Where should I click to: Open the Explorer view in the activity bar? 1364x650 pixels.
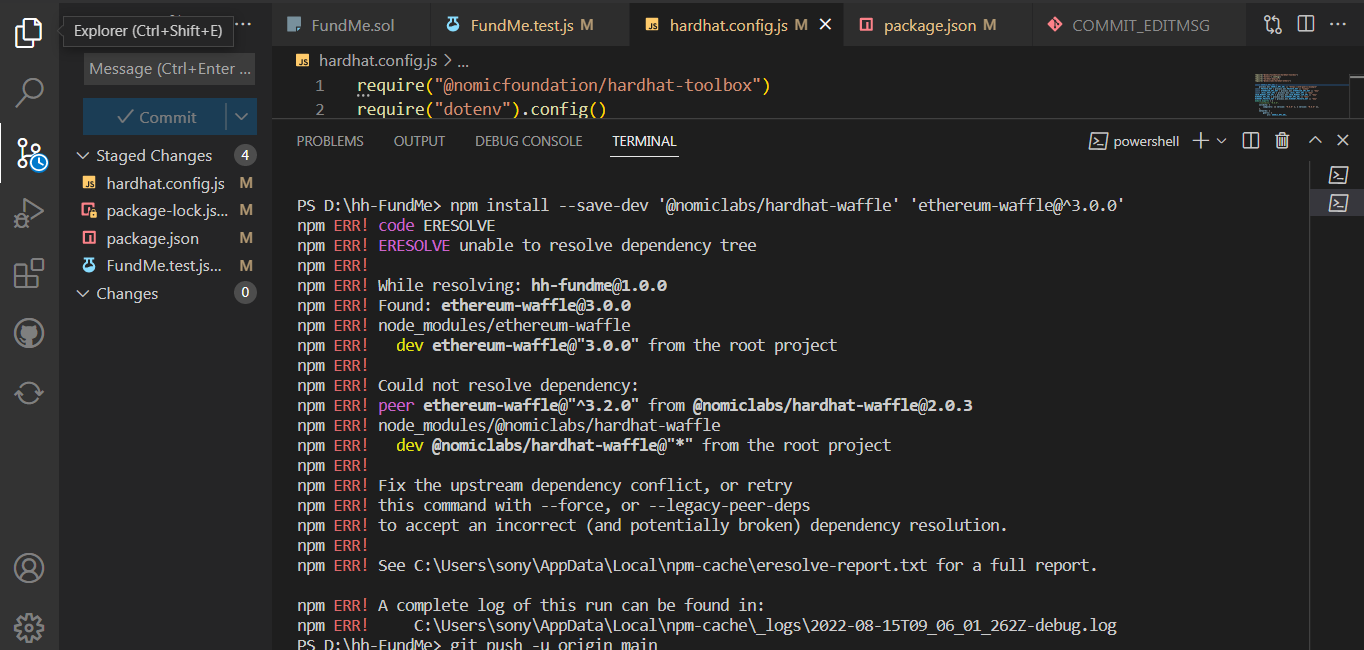pos(29,32)
